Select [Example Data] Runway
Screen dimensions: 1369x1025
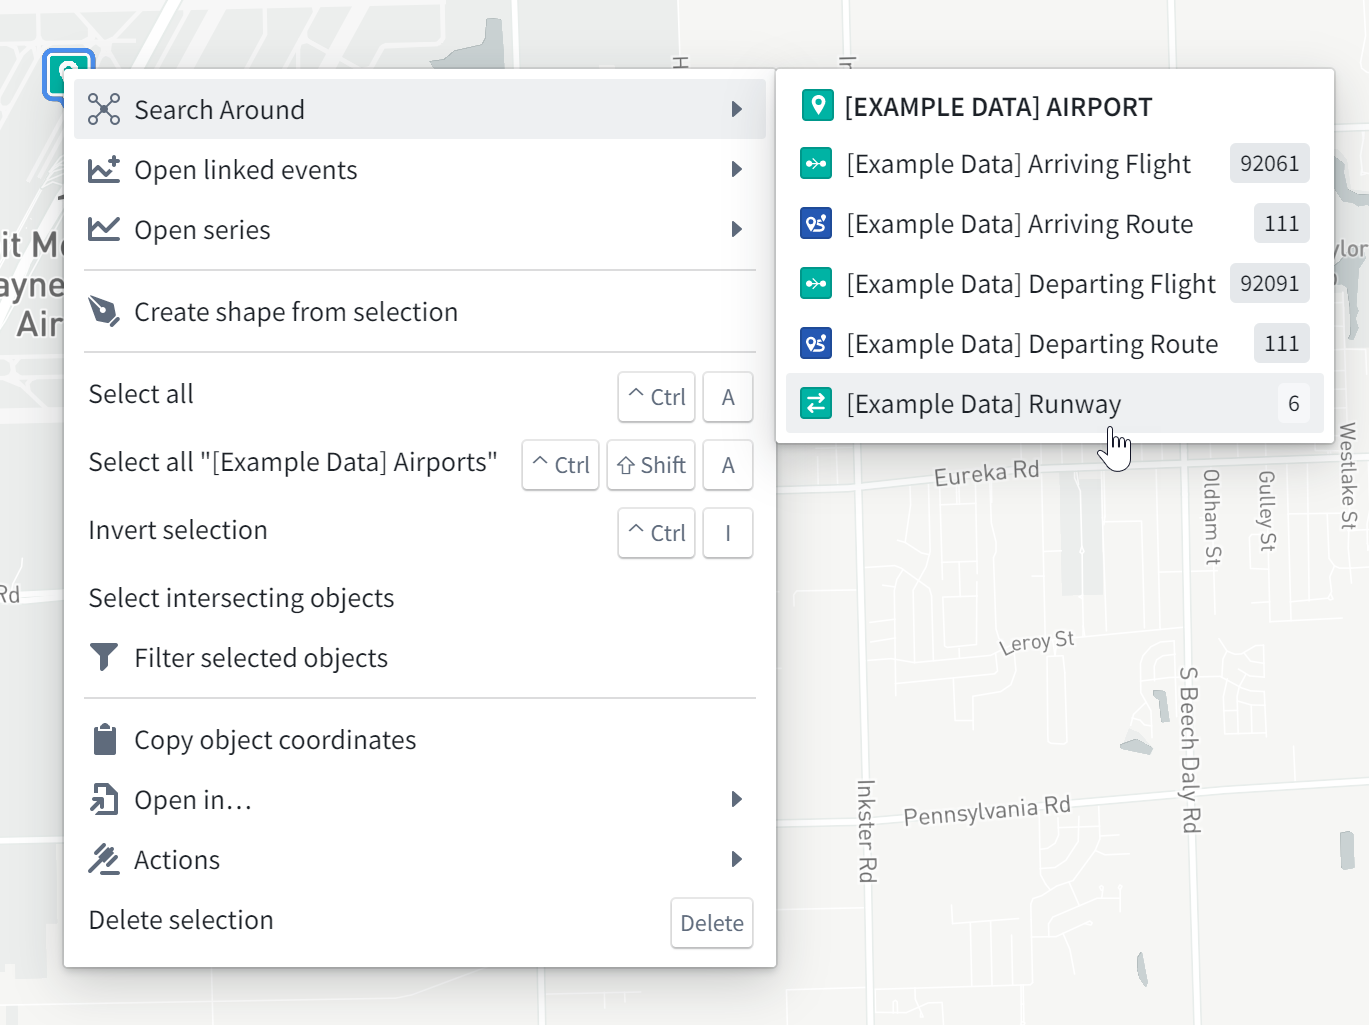[x=1055, y=403]
